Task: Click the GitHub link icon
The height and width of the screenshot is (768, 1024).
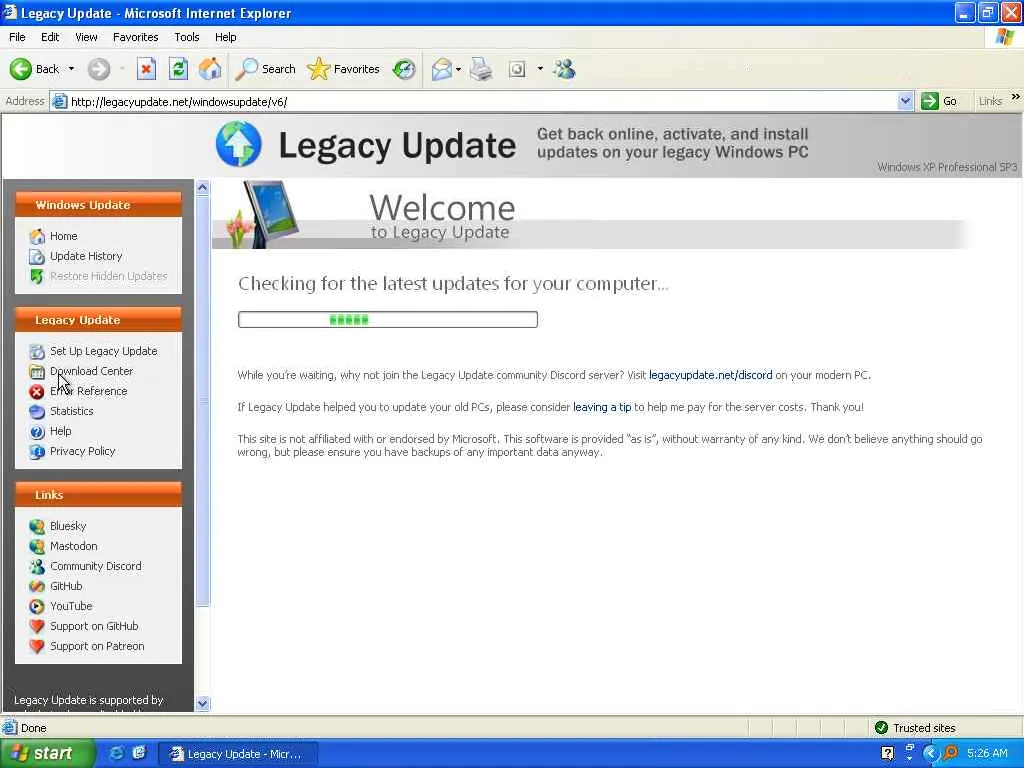Action: pyautogui.click(x=37, y=586)
